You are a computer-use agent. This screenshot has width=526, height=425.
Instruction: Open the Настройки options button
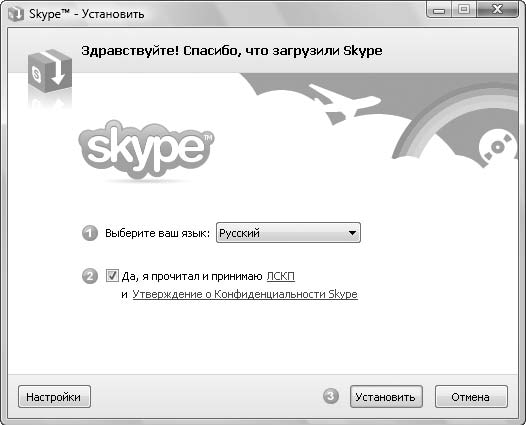click(54, 397)
